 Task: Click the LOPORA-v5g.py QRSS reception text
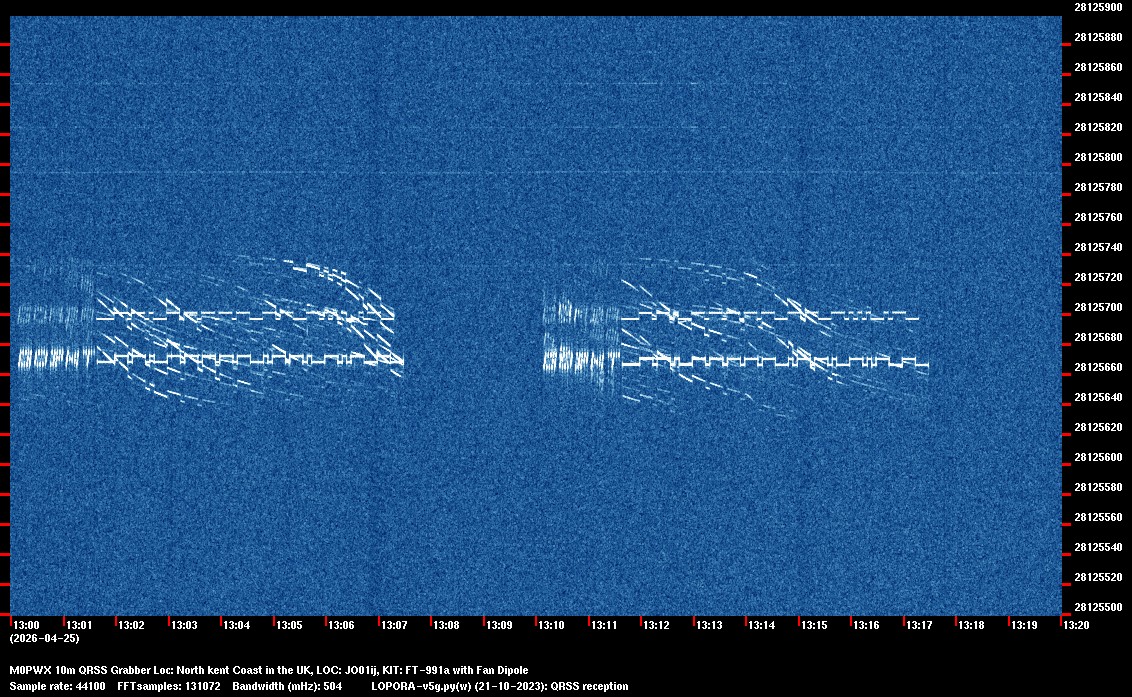click(x=499, y=686)
